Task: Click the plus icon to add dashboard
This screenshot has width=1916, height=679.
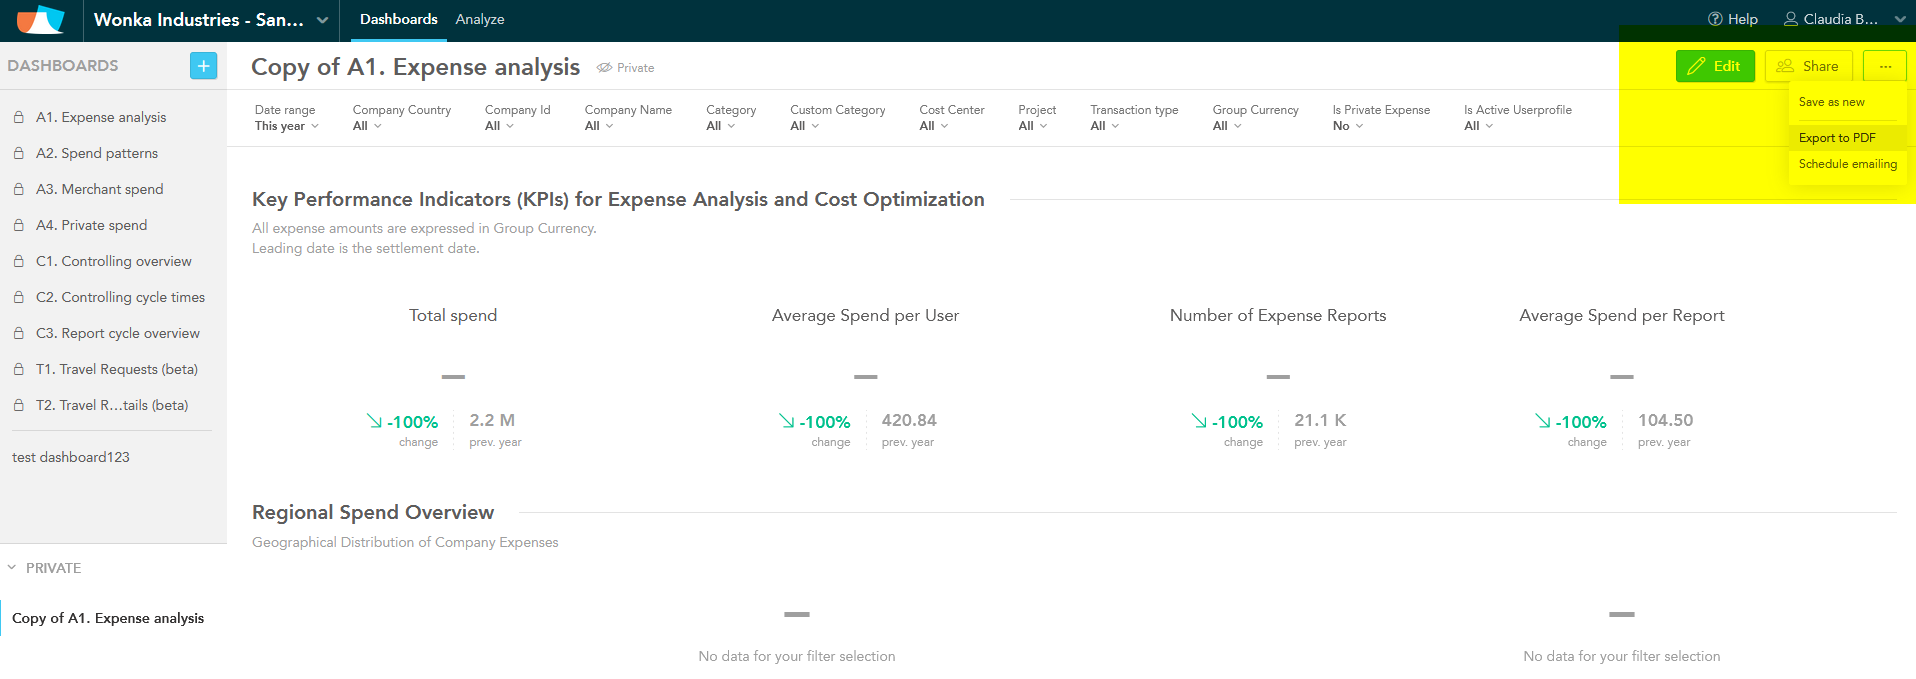Action: (203, 66)
